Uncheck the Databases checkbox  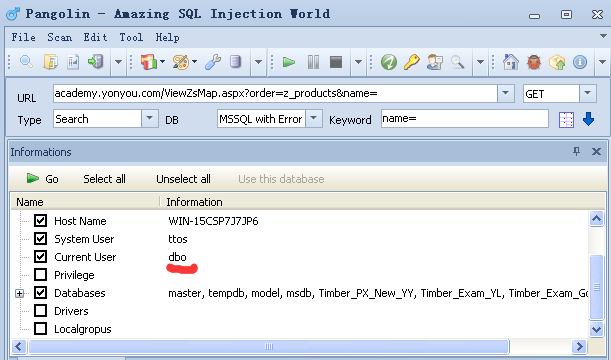coord(41,293)
